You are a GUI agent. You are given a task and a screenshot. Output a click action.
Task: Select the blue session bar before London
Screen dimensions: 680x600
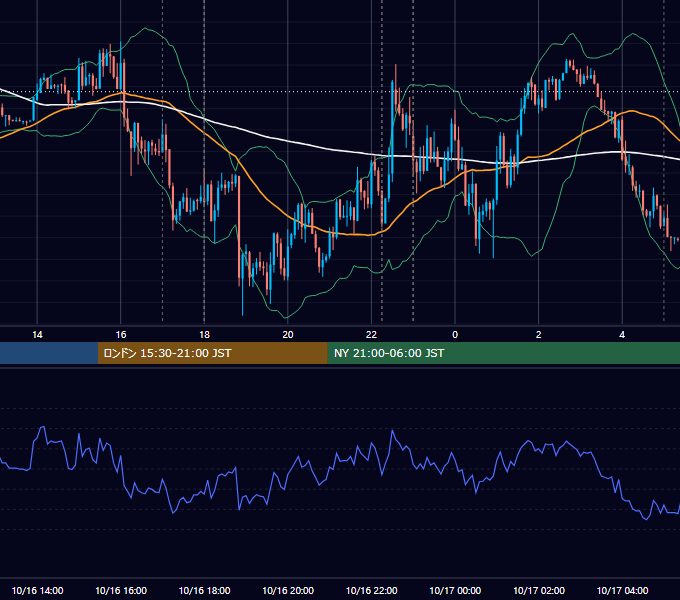(49, 353)
